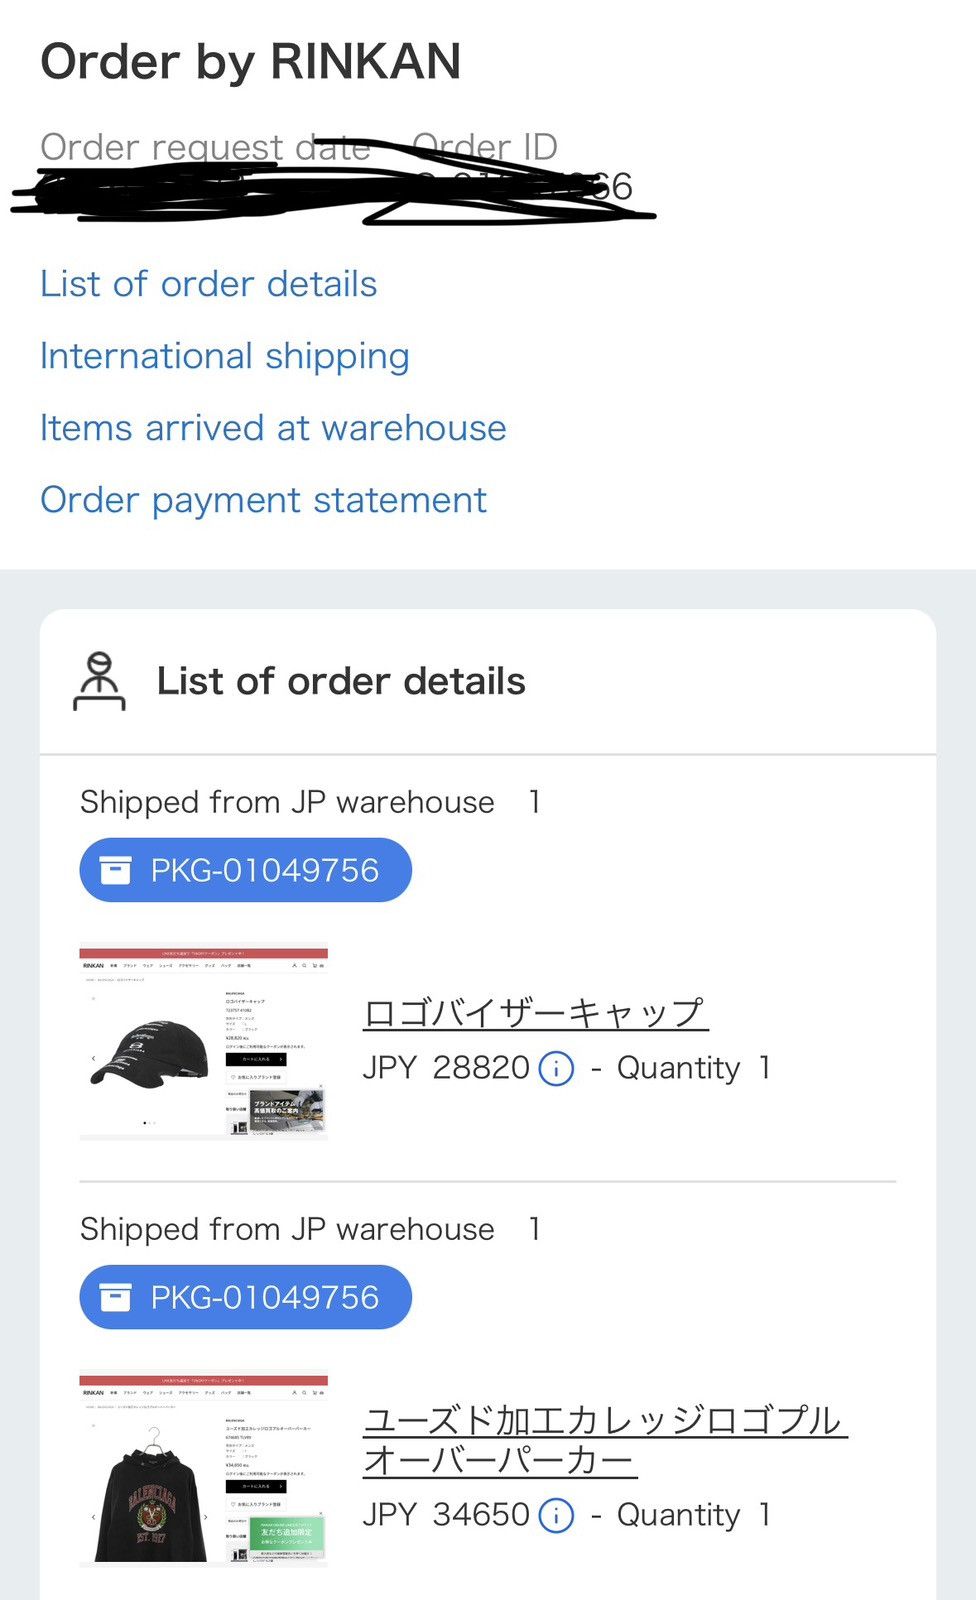The width and height of the screenshot is (976, 1600).
Task: Click the info icon beside JPY 34650
Action: [x=556, y=1516]
